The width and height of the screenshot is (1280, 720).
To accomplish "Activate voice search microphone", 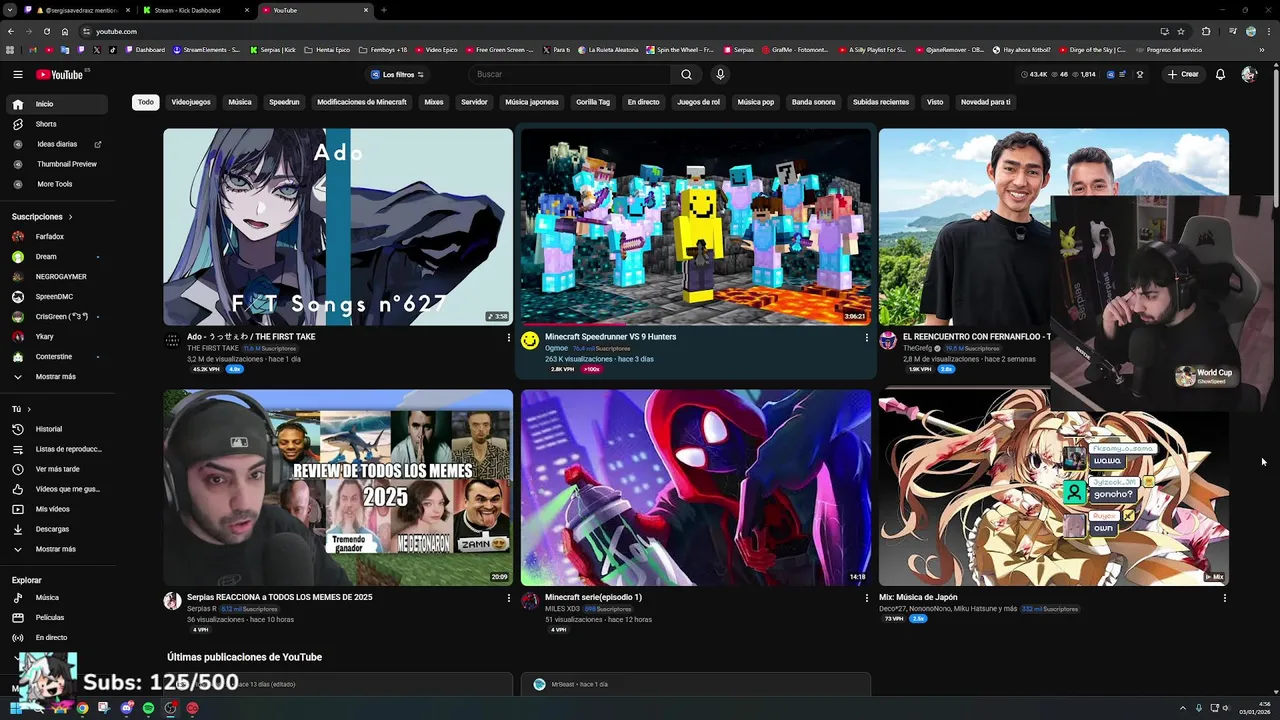I will pyautogui.click(x=719, y=74).
